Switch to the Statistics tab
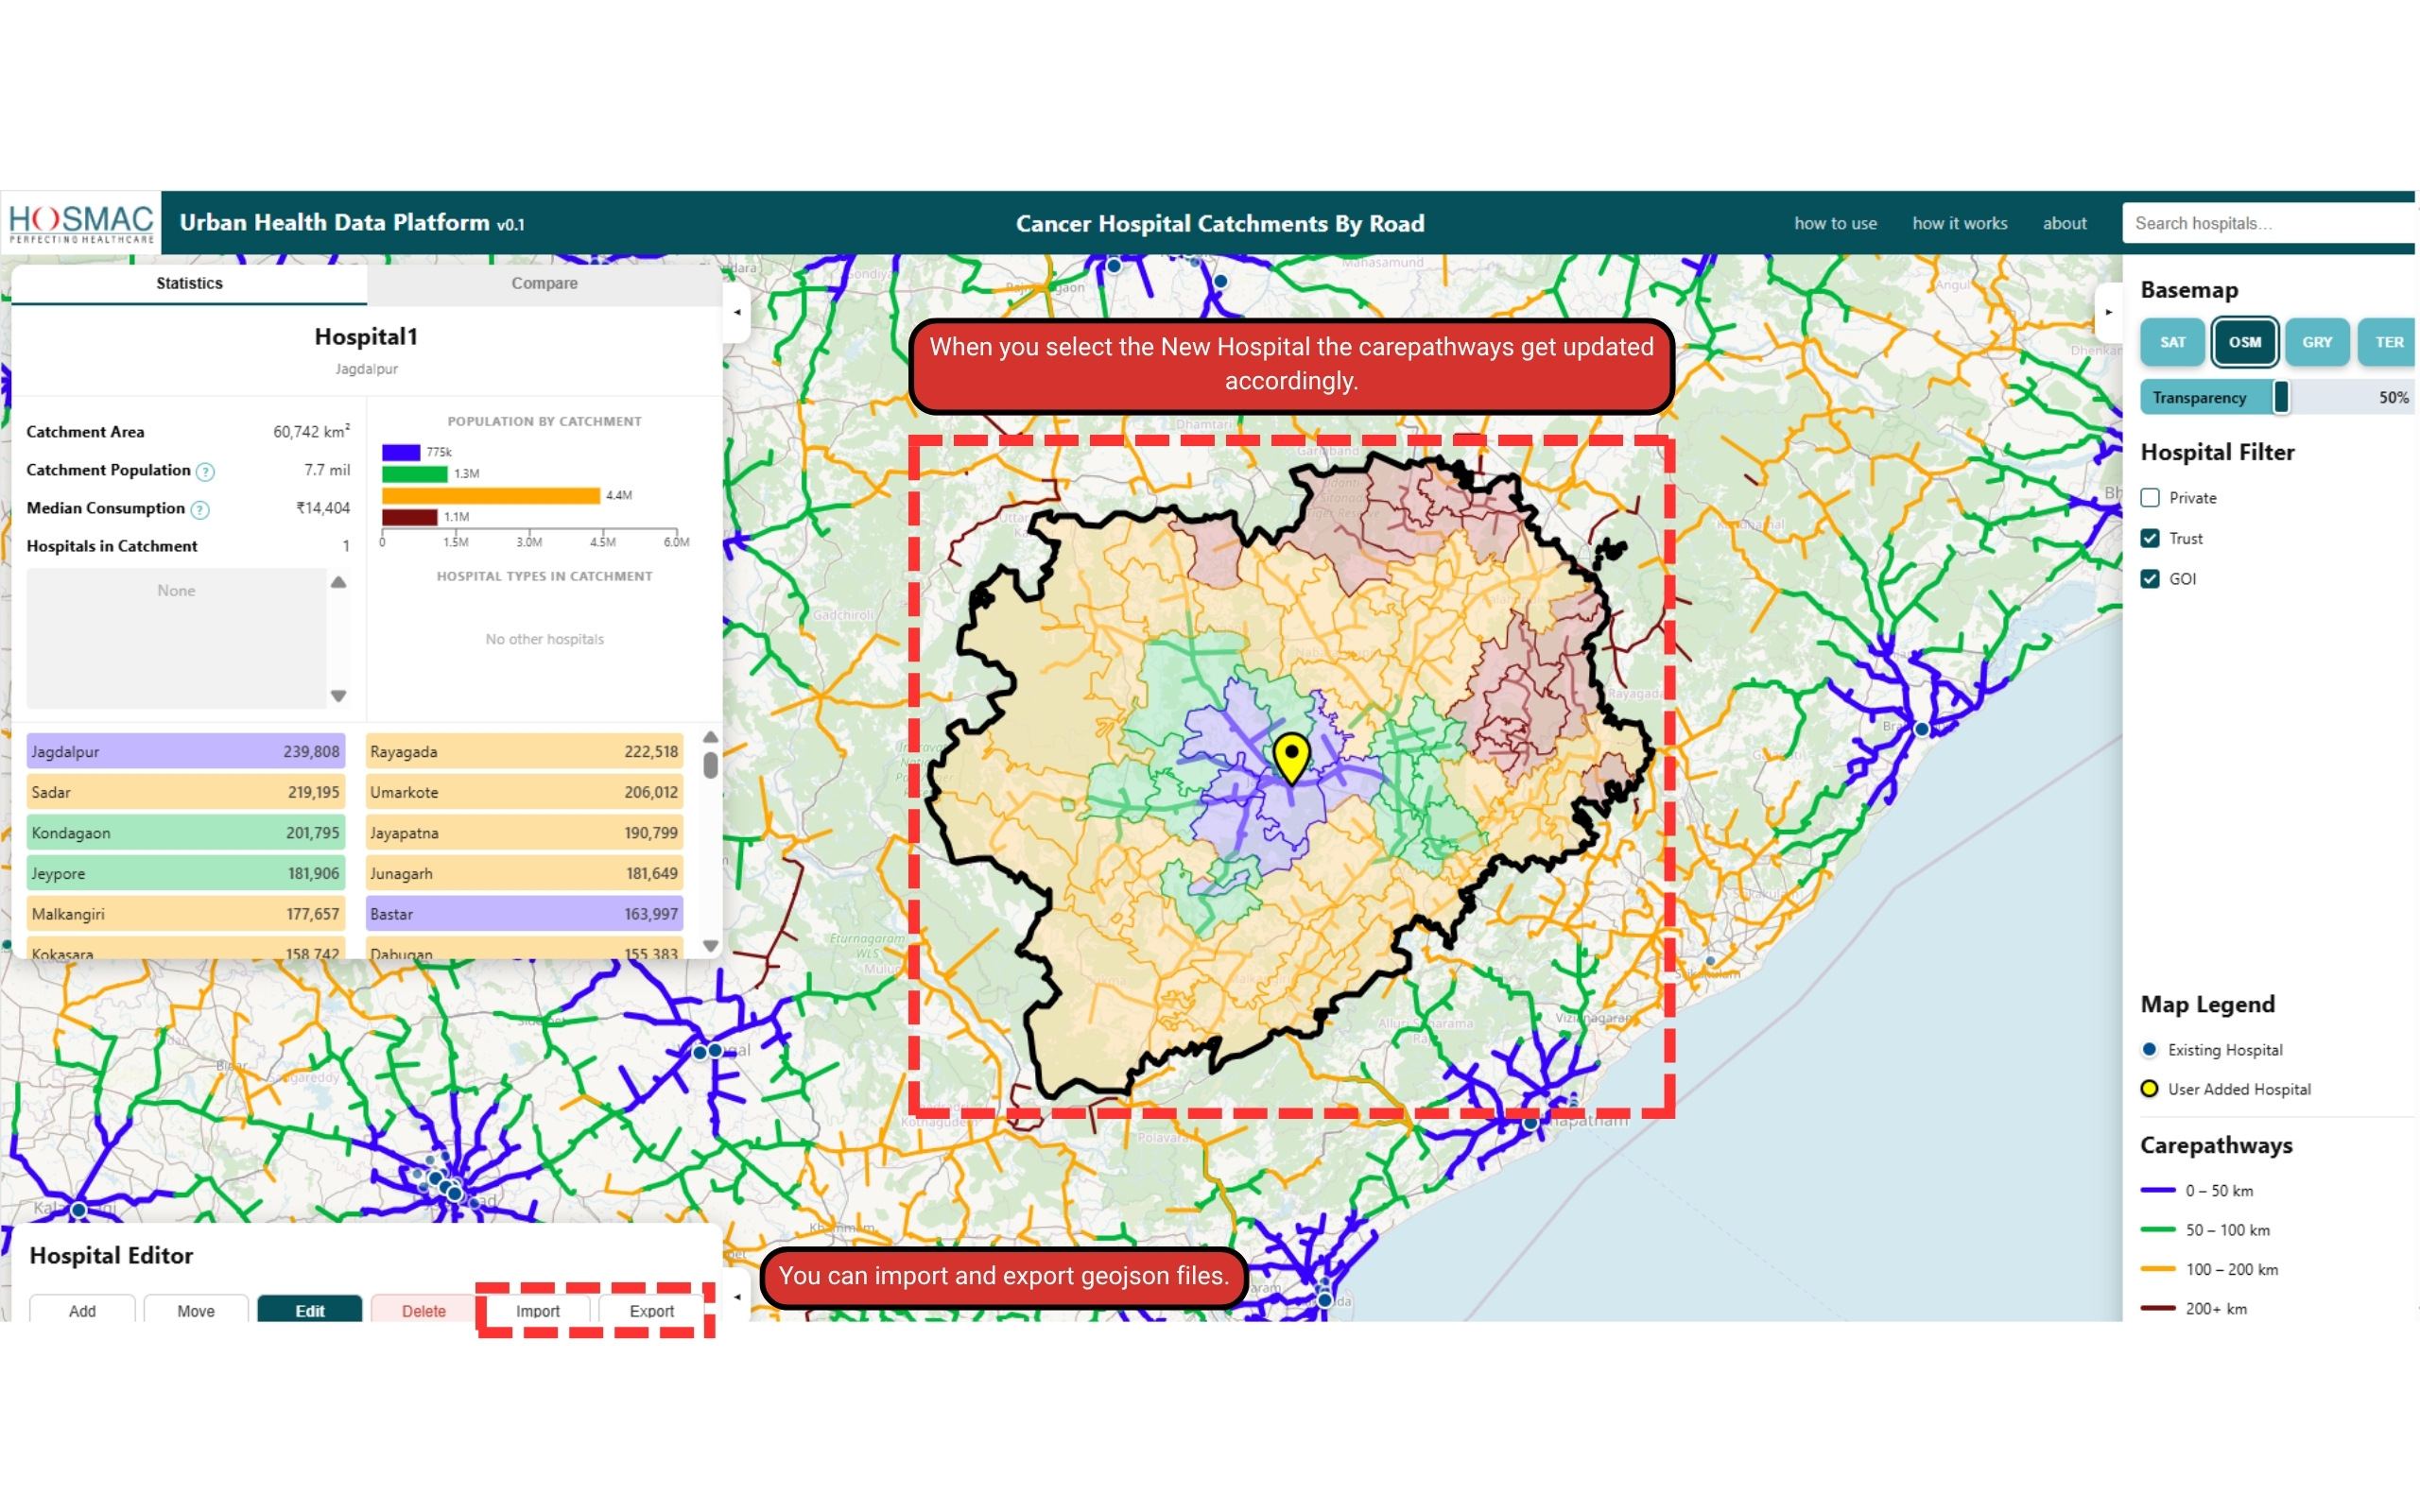The height and width of the screenshot is (1512, 2420). pos(189,283)
